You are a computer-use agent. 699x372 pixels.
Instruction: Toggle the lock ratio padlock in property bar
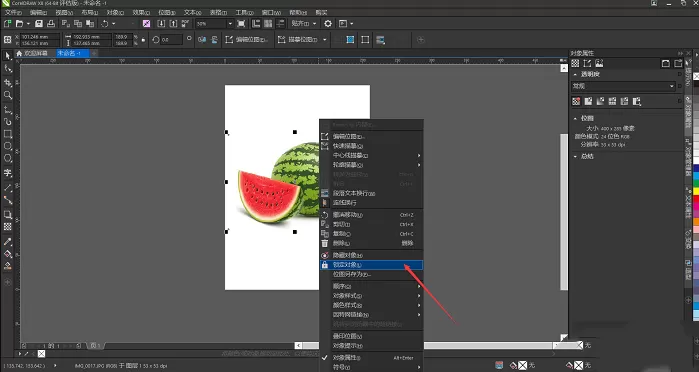(x=143, y=40)
